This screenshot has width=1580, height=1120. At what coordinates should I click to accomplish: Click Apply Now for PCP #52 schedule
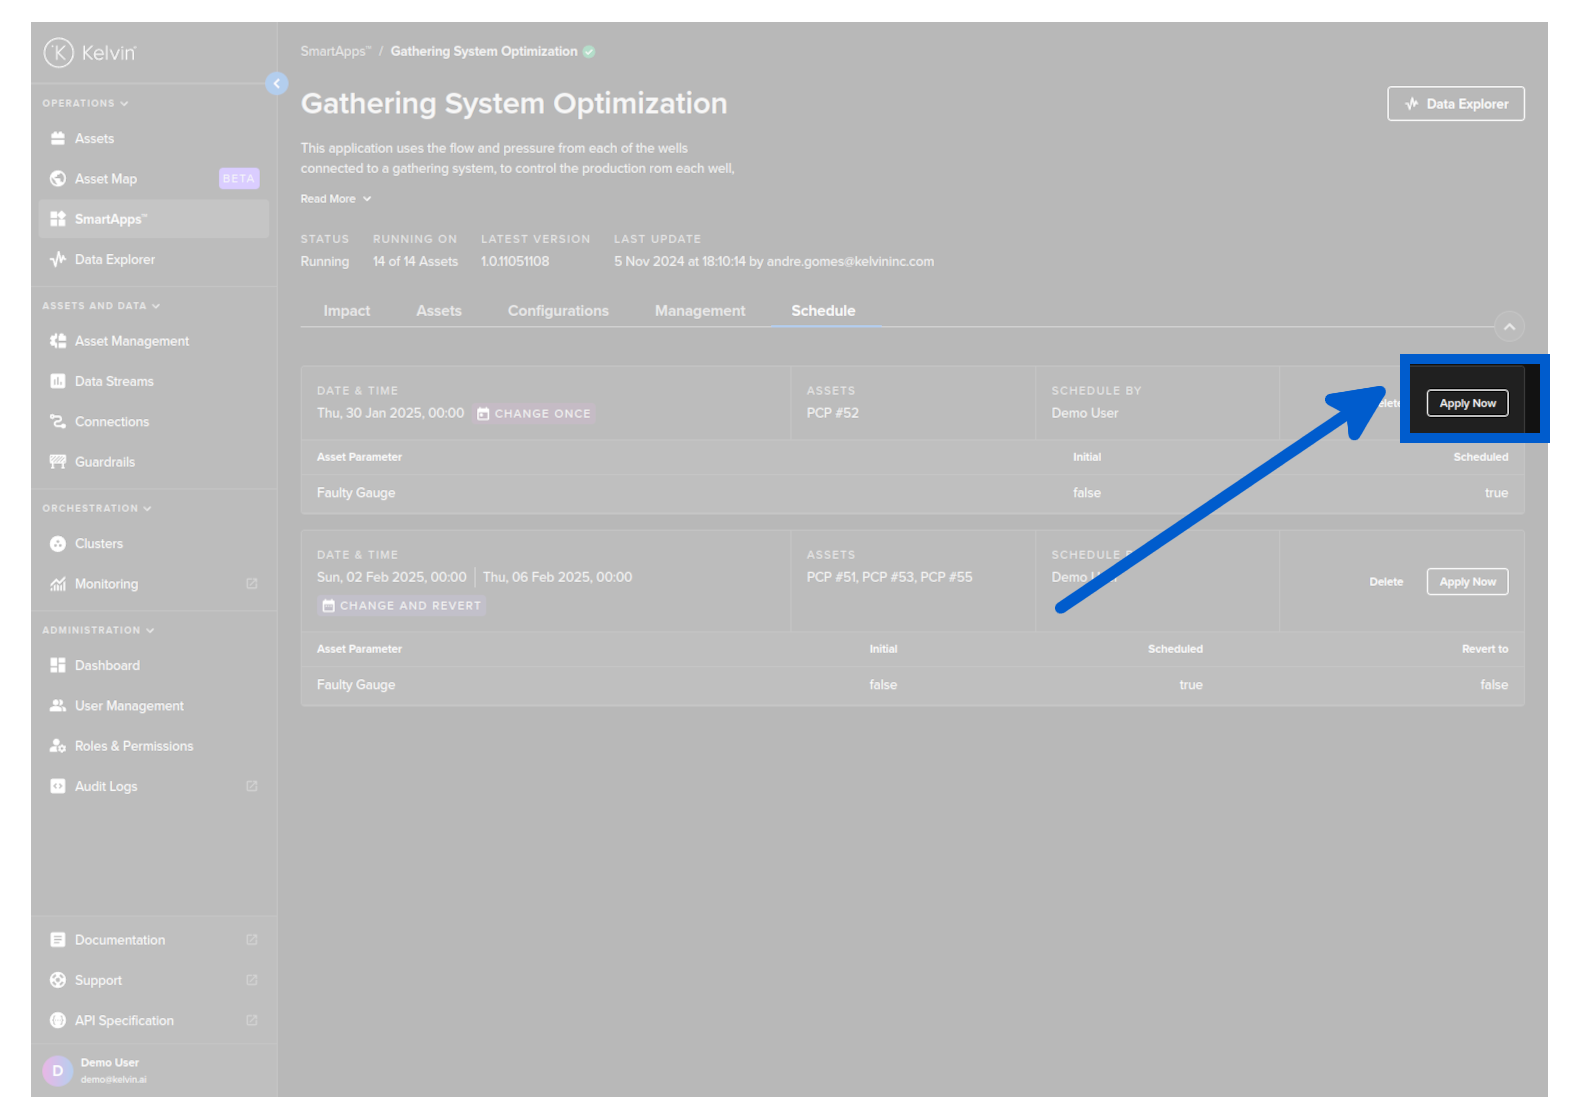pos(1467,403)
